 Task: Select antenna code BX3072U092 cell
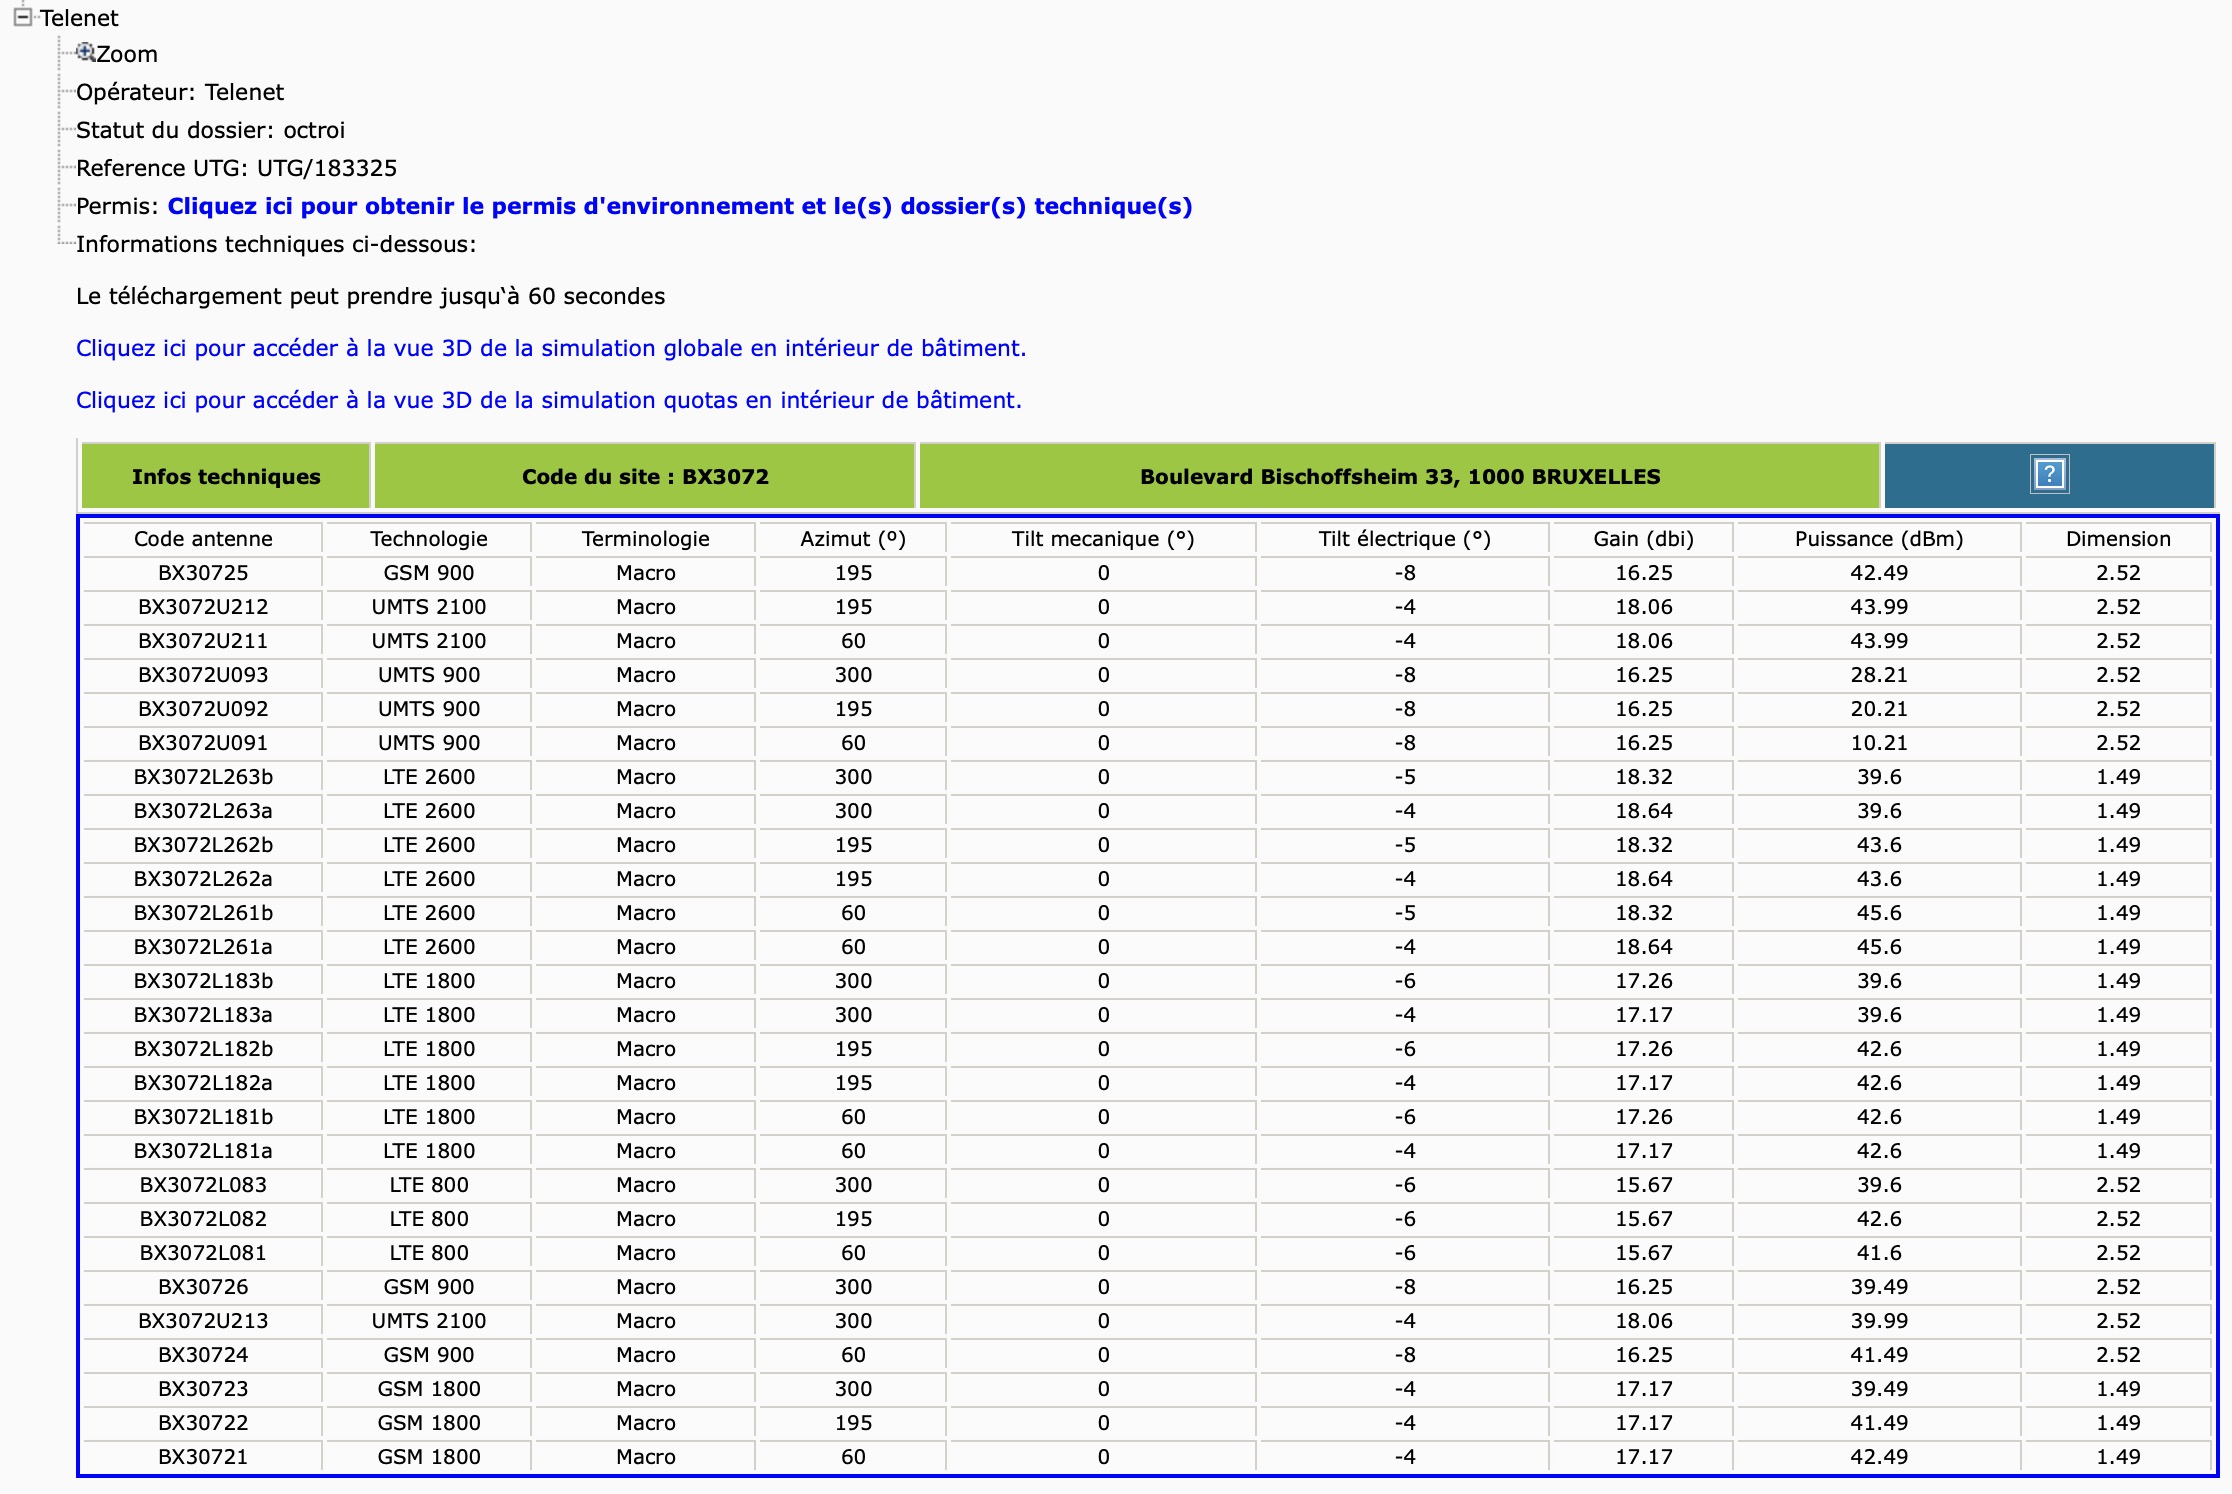(x=203, y=709)
